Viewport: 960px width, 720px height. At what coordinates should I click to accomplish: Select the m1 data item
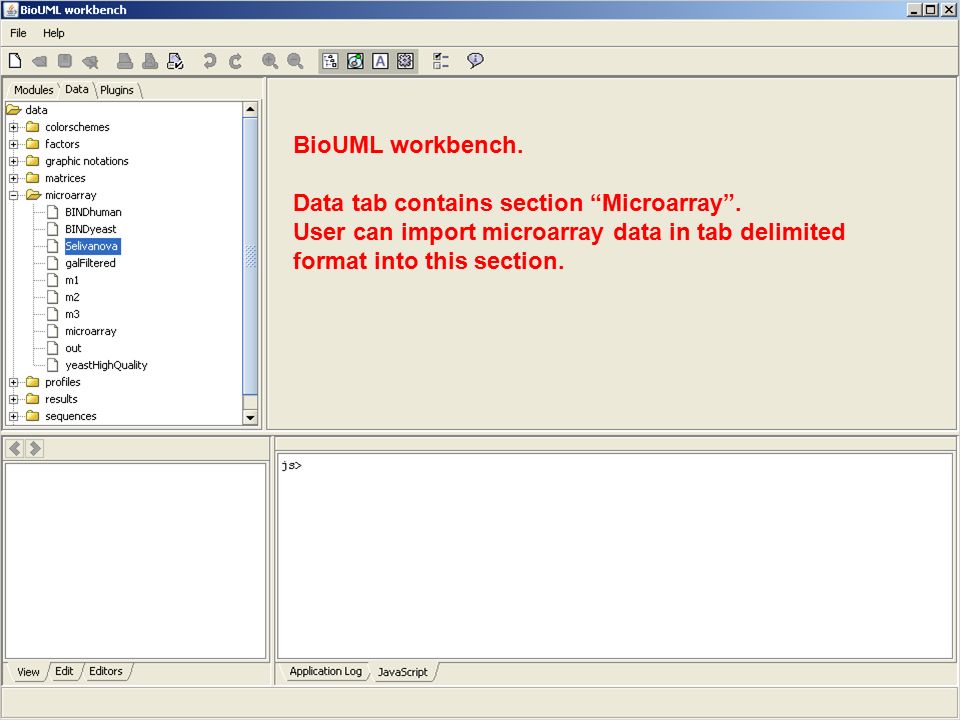tap(72, 280)
